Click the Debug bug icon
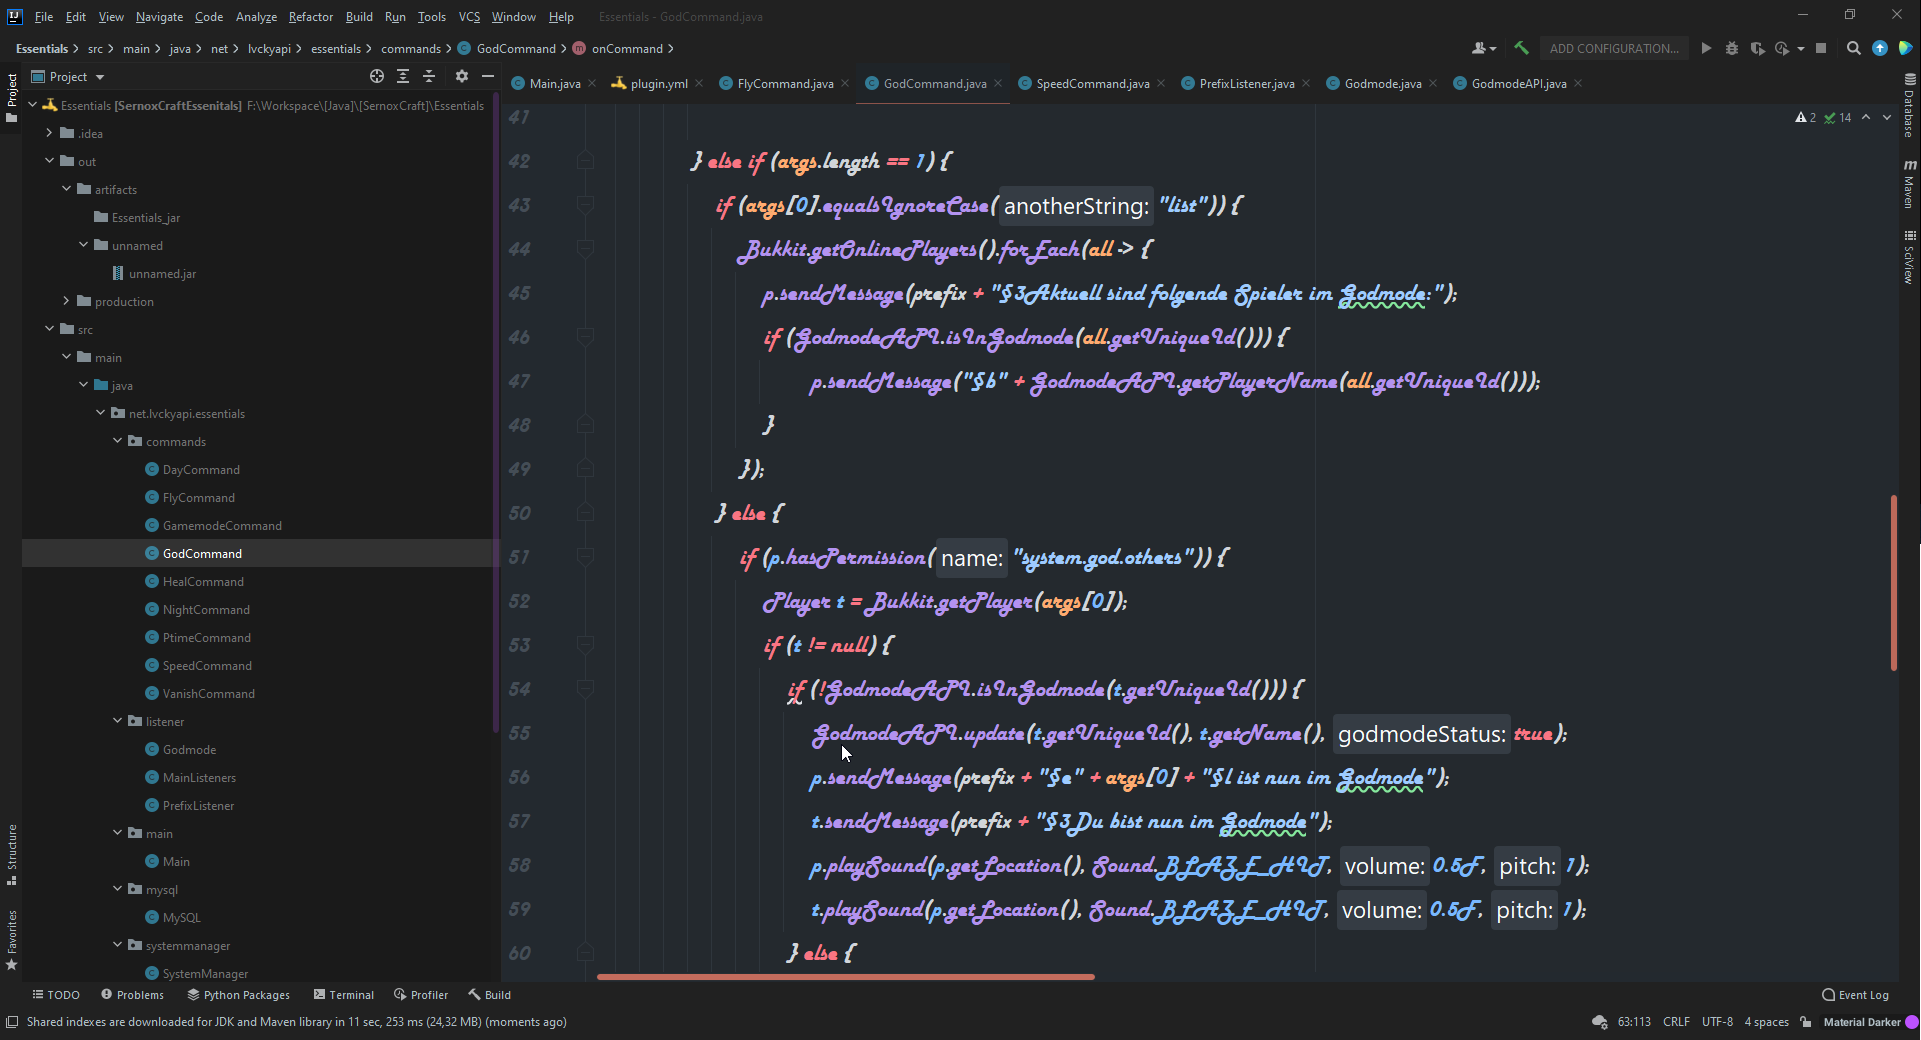The image size is (1921, 1040). pyautogui.click(x=1732, y=48)
